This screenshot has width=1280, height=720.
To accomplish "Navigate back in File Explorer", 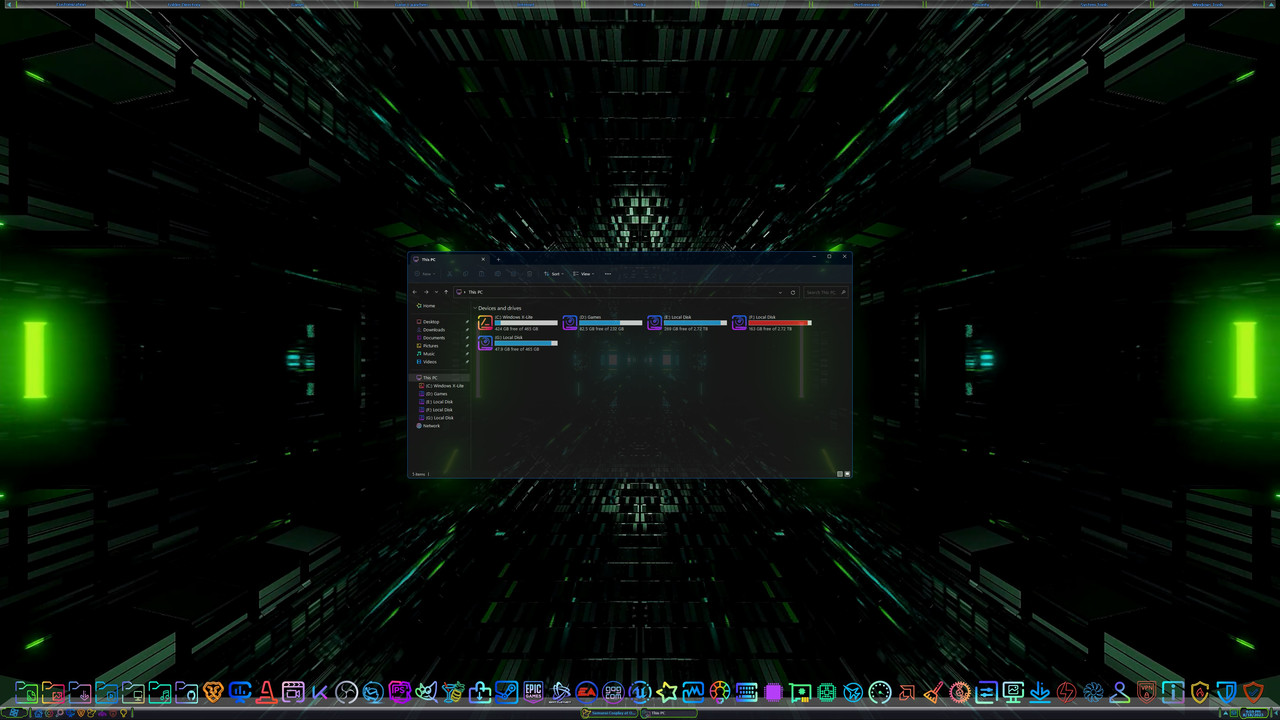I will click(x=414, y=292).
